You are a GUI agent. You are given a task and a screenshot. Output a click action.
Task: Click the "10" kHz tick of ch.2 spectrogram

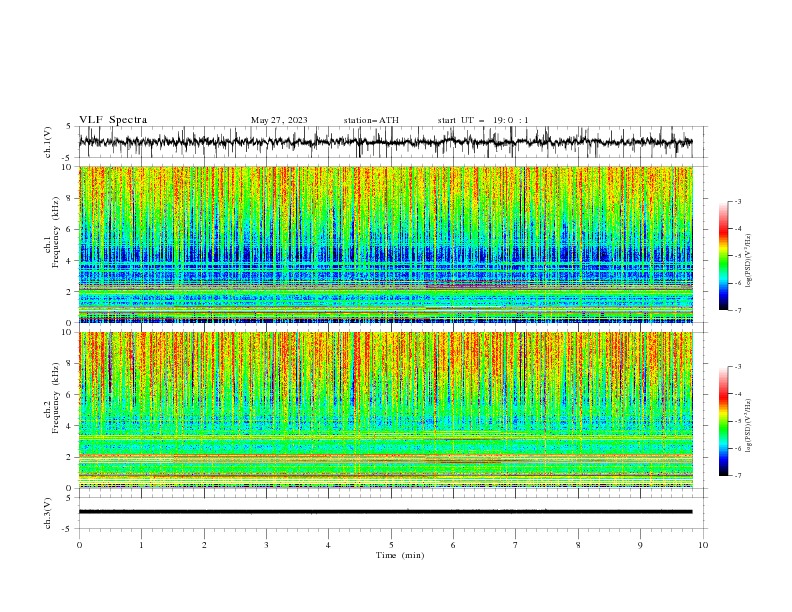68,332
